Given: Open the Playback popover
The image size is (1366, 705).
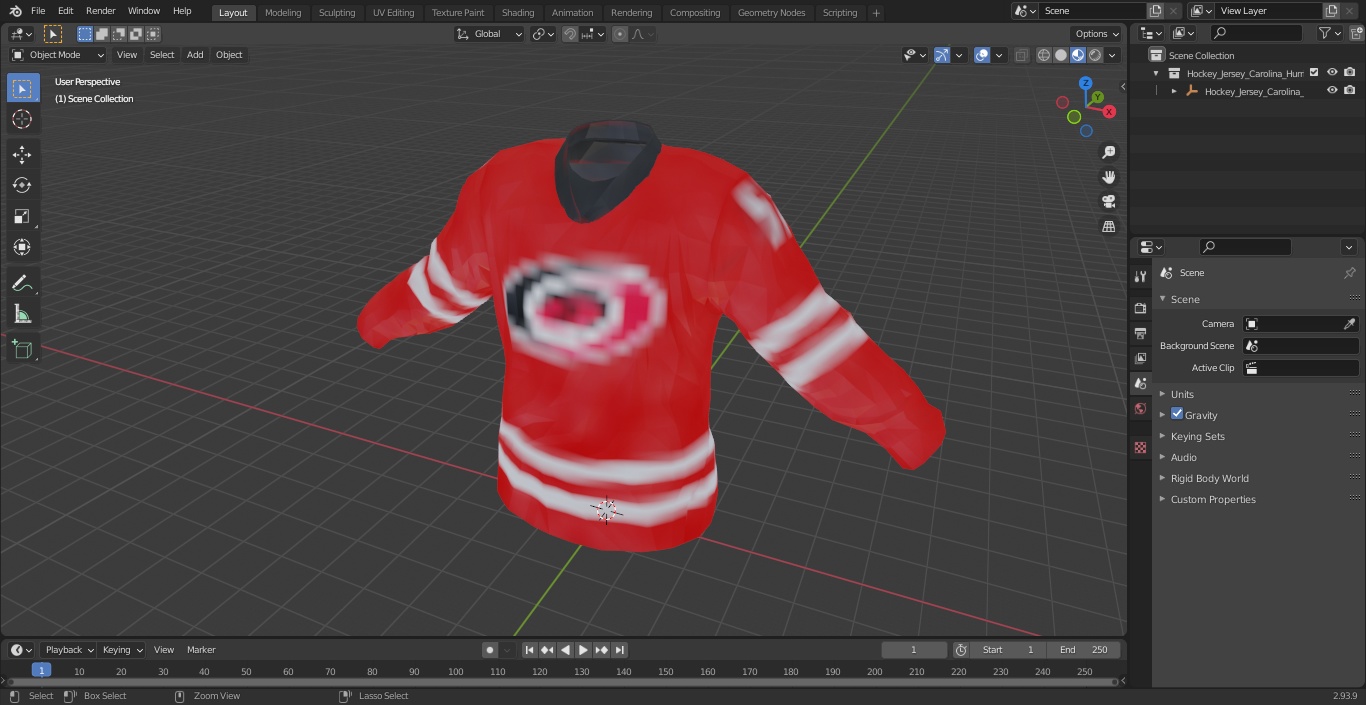Looking at the screenshot, I should coord(69,650).
